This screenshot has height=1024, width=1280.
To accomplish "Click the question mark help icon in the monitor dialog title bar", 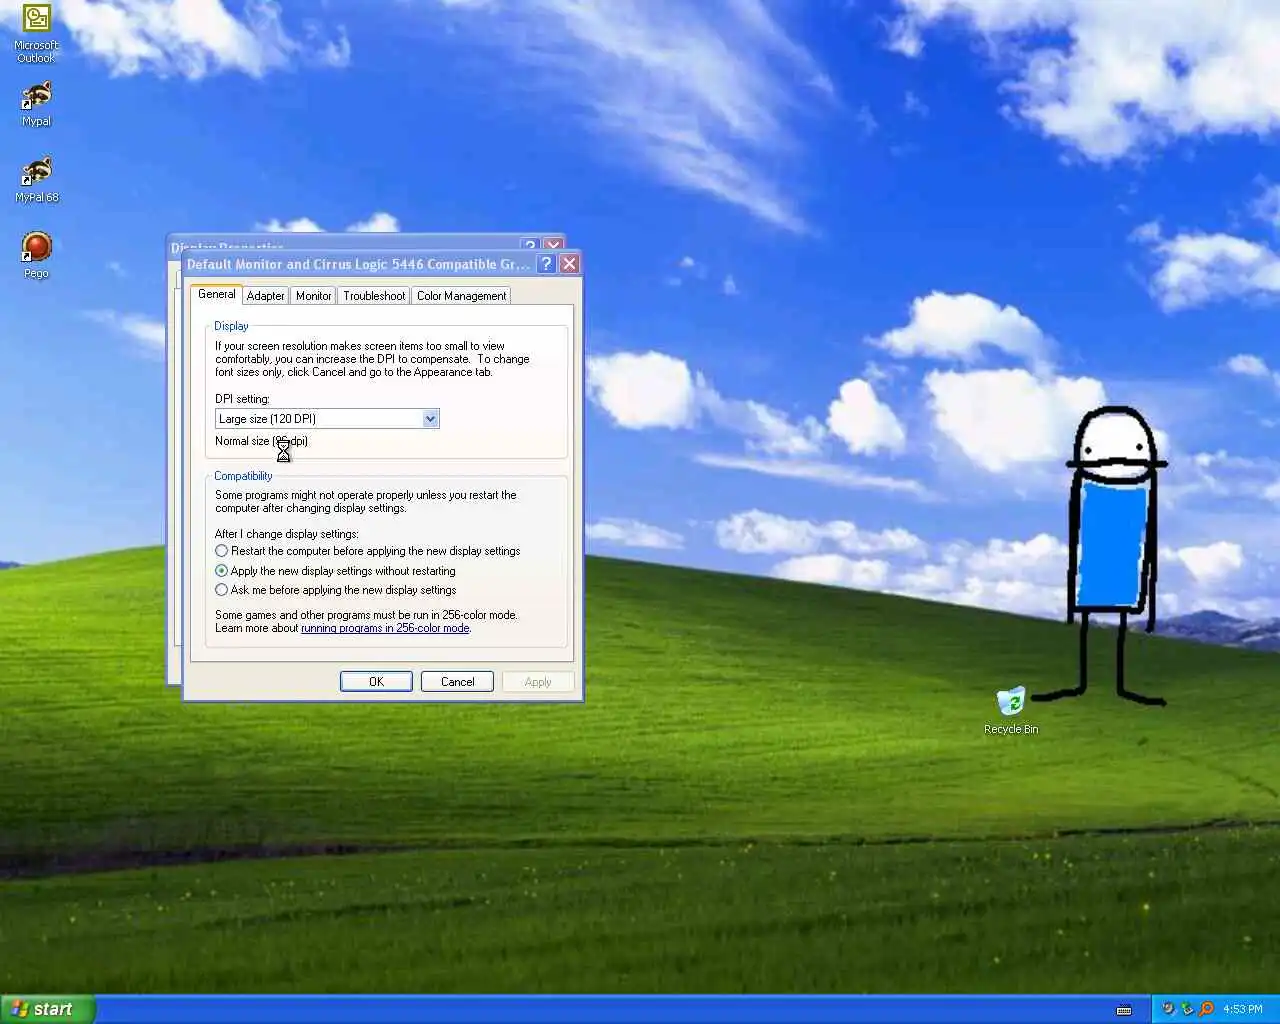I will (x=546, y=264).
